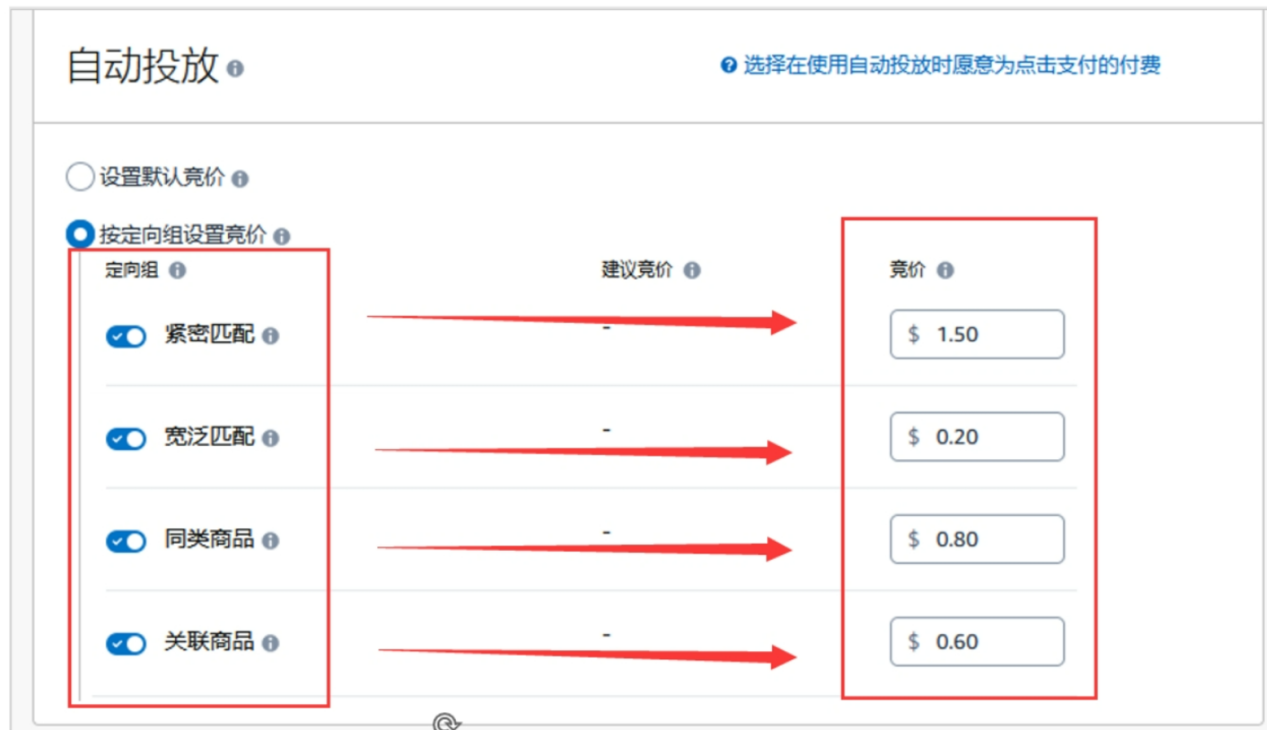This screenshot has height=730, width=1267.
Task: Turn off the 宽泛匹配 toggle switch
Action: [x=126, y=439]
